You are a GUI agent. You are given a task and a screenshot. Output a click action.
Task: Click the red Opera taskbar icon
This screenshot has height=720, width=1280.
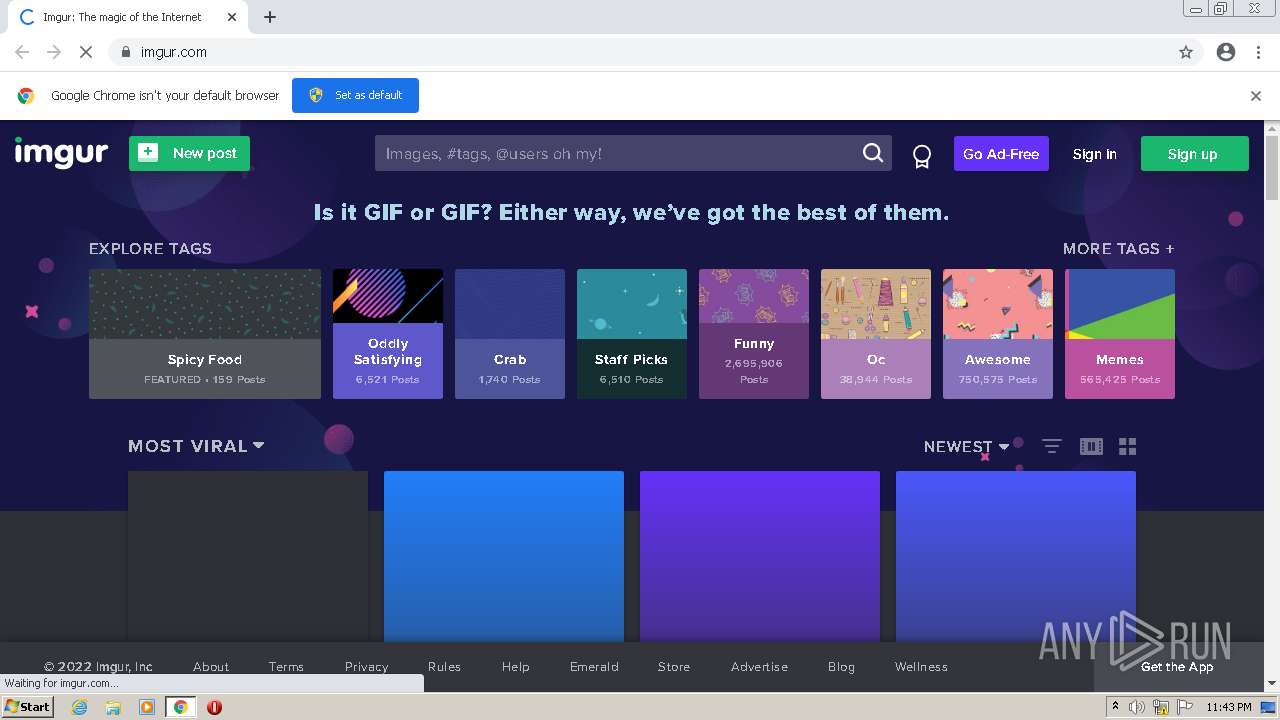(214, 707)
